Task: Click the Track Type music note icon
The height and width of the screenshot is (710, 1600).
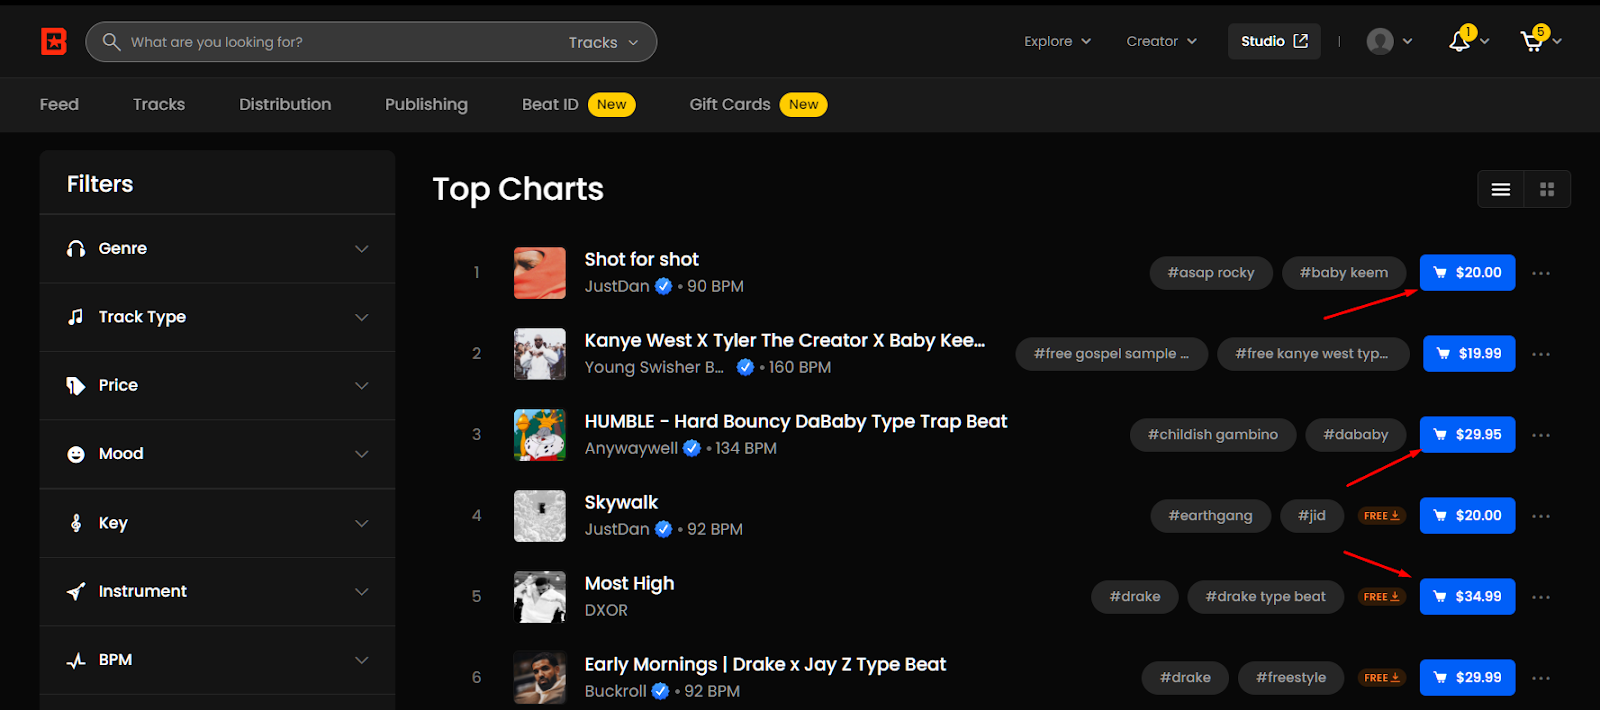Action: click(x=76, y=317)
